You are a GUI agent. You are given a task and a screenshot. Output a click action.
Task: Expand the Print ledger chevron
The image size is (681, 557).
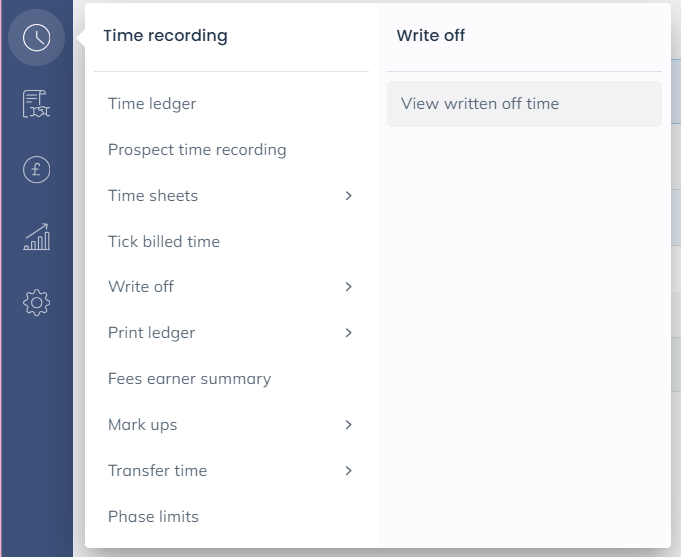pyautogui.click(x=348, y=333)
